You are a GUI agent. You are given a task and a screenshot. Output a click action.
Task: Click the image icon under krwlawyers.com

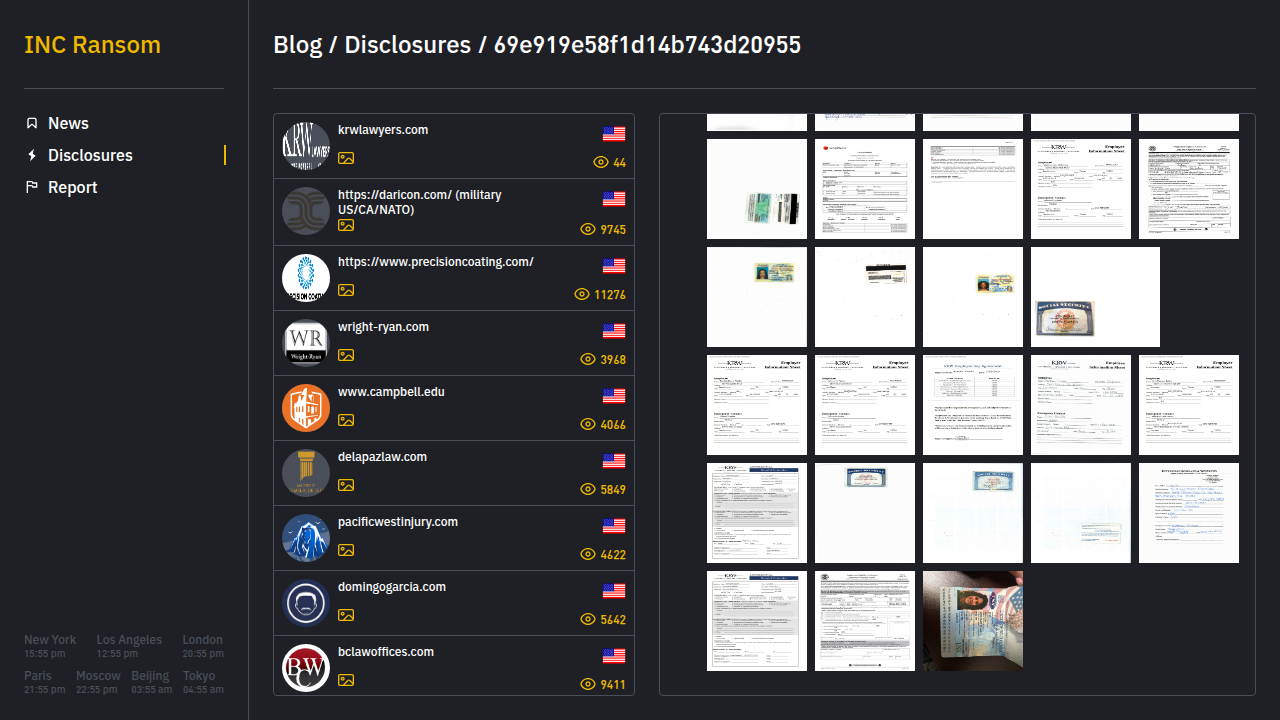click(x=346, y=158)
